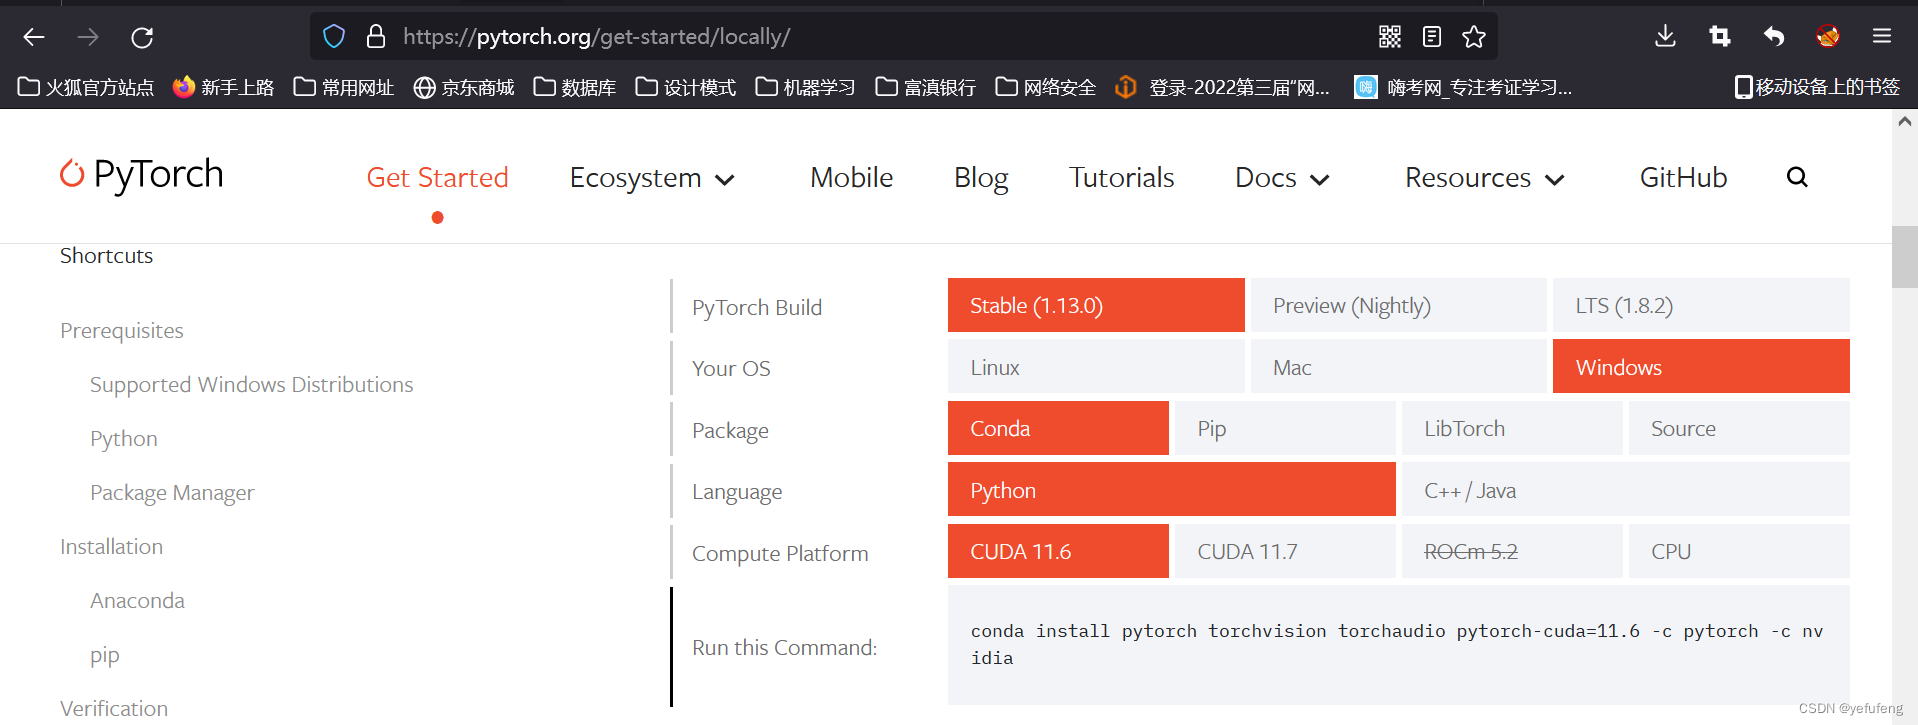Select the LibTorch package option
1918x725 pixels.
(1512, 428)
